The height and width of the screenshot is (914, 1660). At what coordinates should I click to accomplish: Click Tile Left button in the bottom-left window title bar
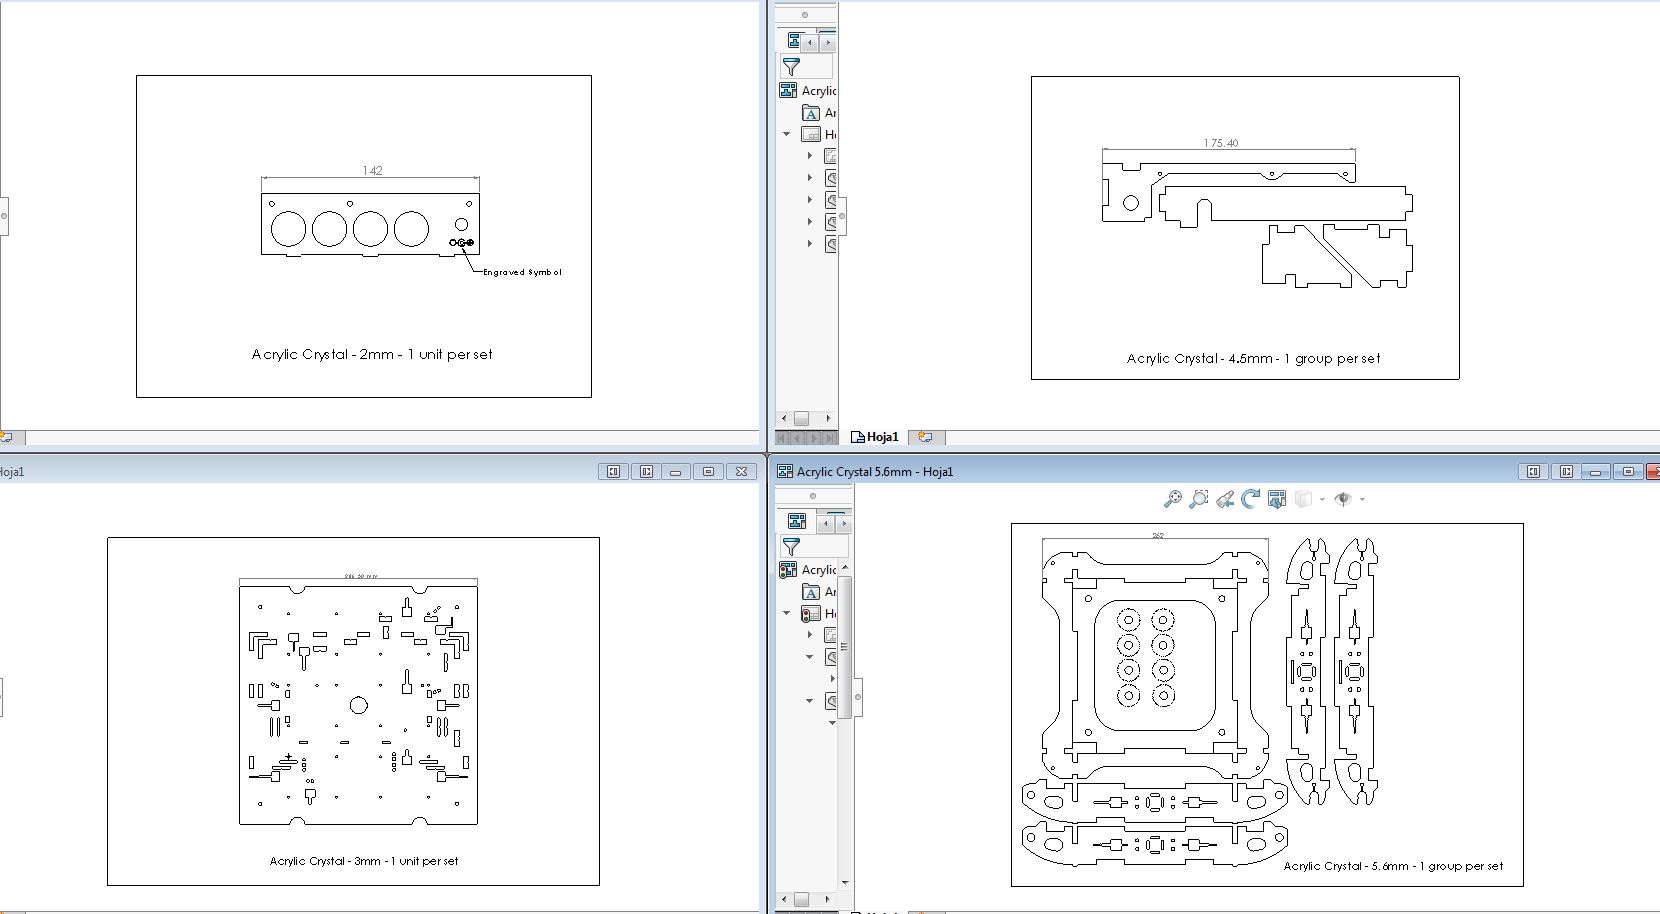coord(614,472)
